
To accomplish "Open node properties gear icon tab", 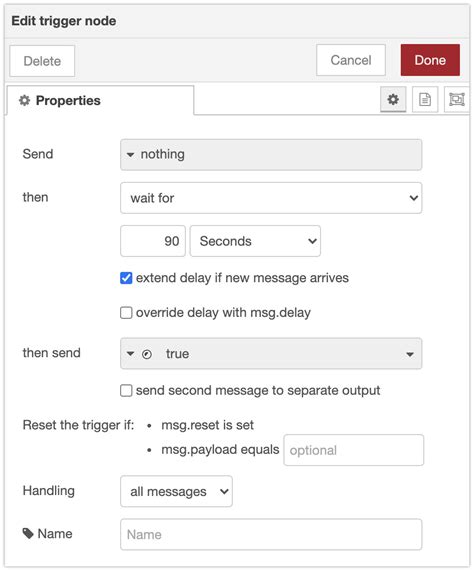I will click(393, 99).
